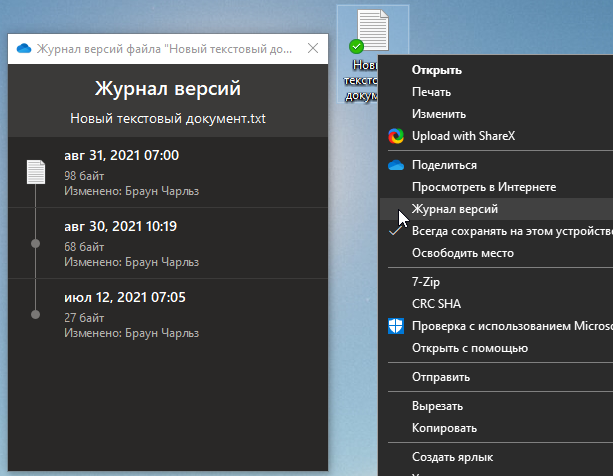Expand the CRC SHA submenu

tap(496, 304)
